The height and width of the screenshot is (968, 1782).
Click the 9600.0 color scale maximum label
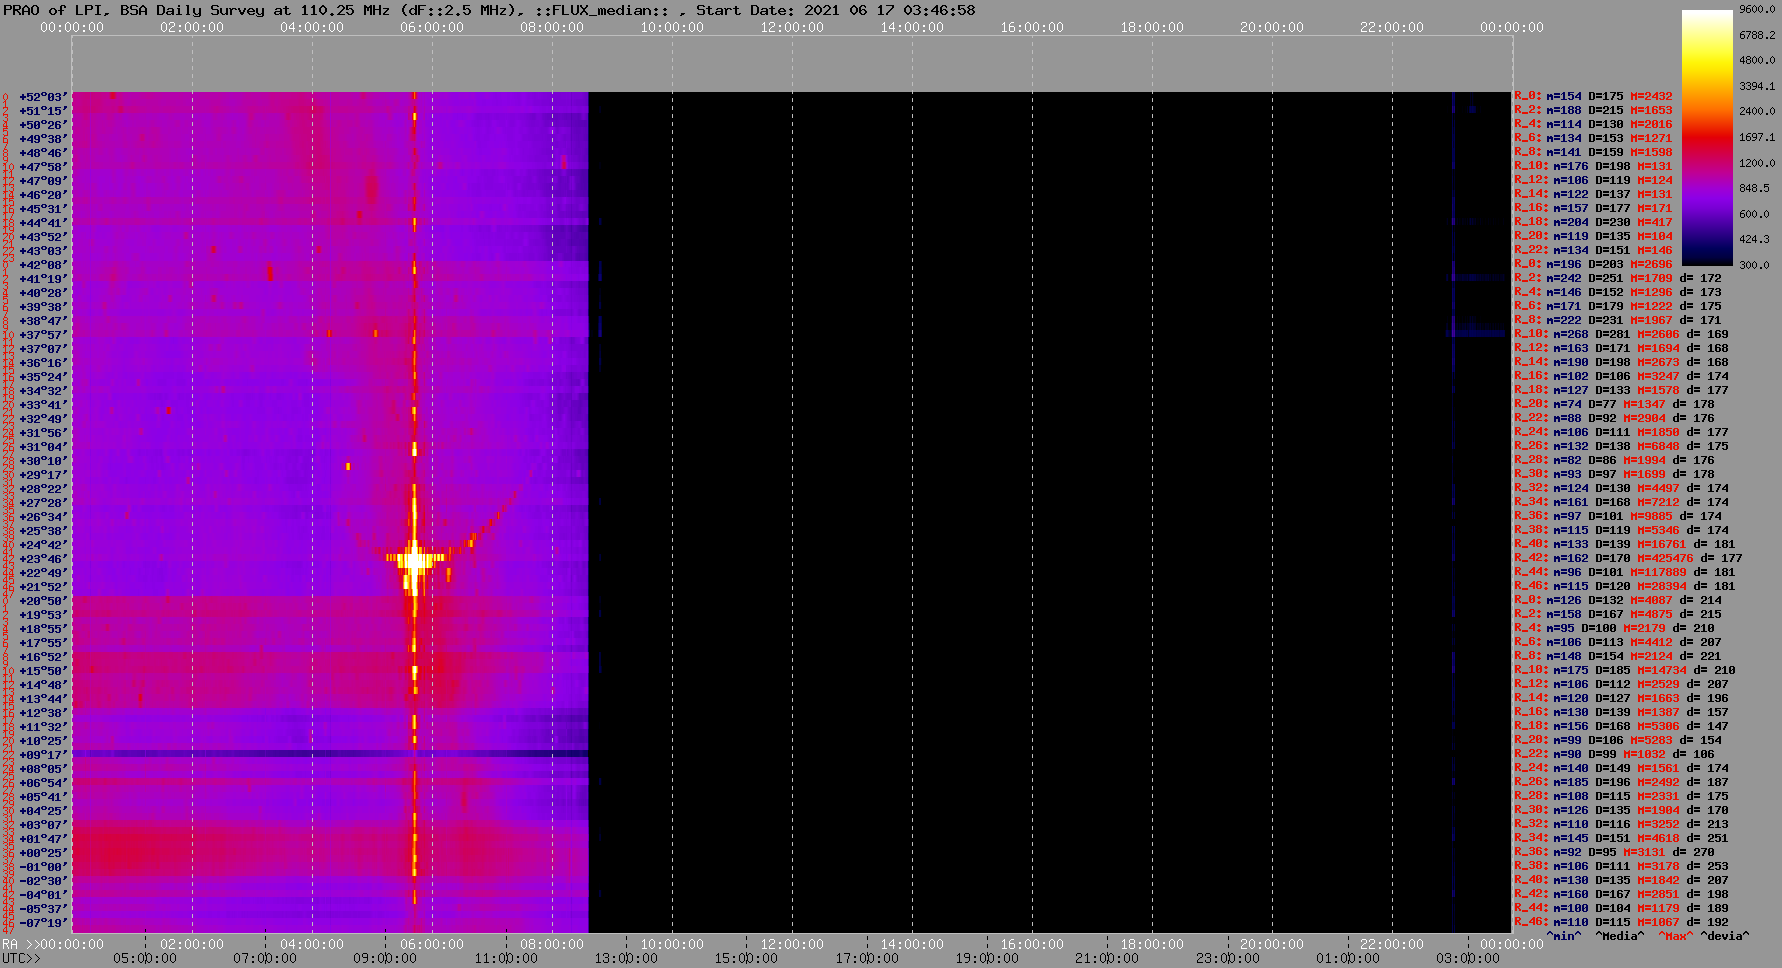(1757, 9)
